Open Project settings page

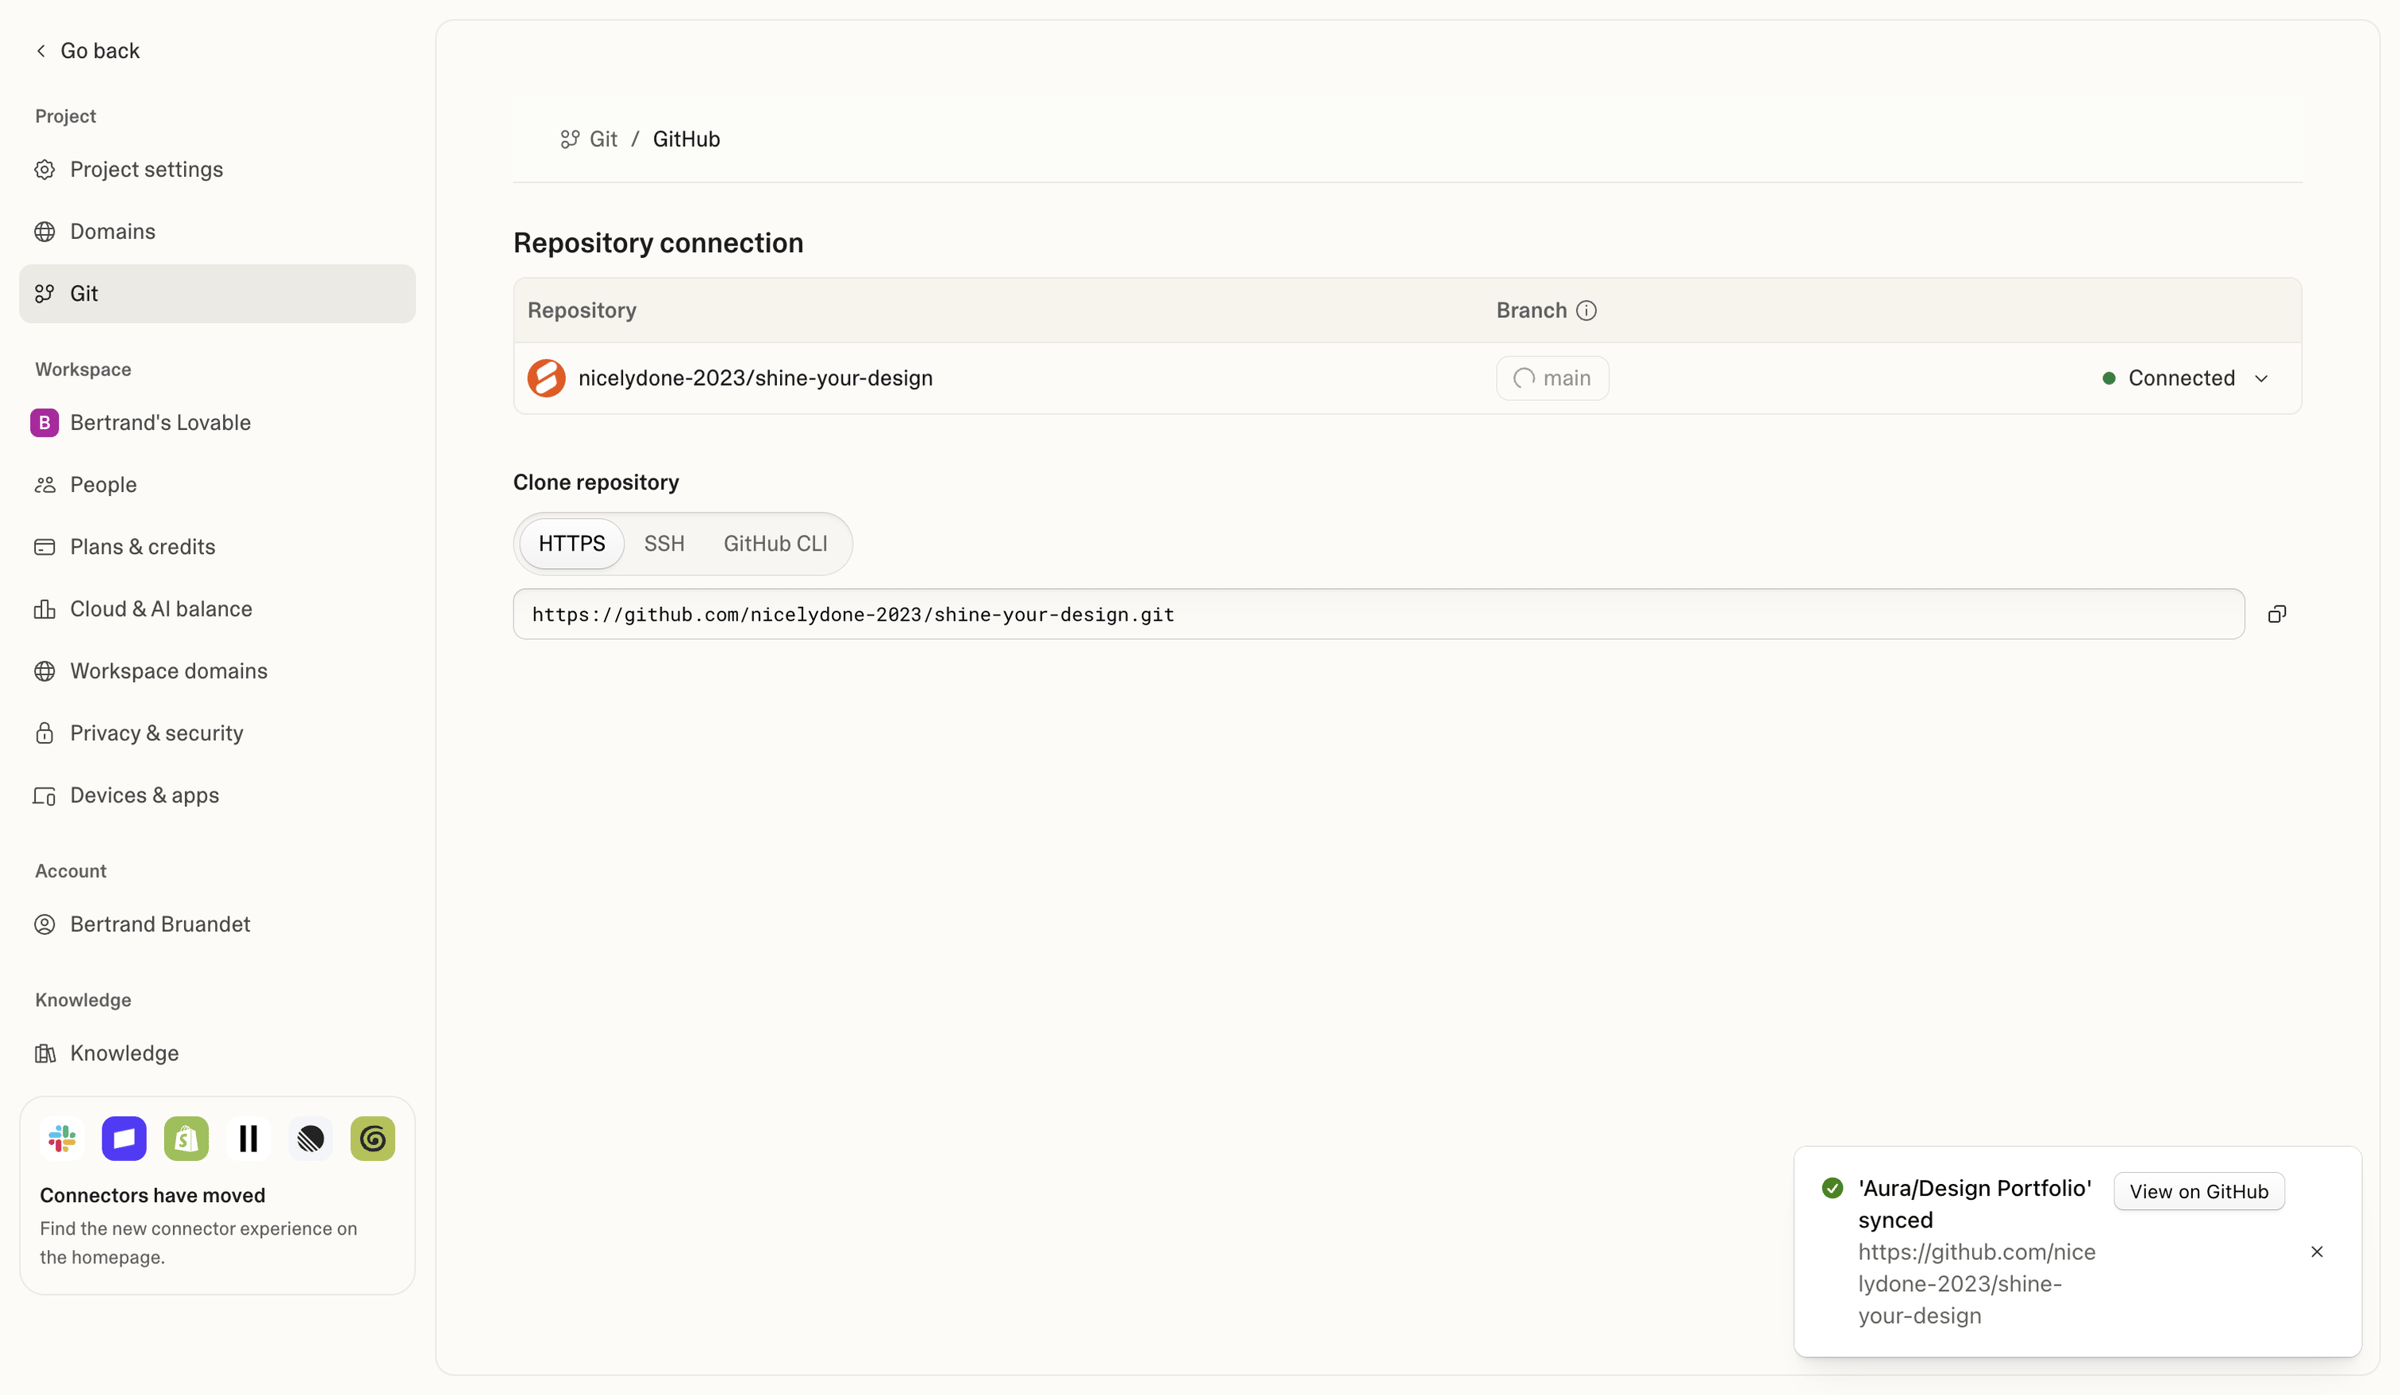point(217,170)
